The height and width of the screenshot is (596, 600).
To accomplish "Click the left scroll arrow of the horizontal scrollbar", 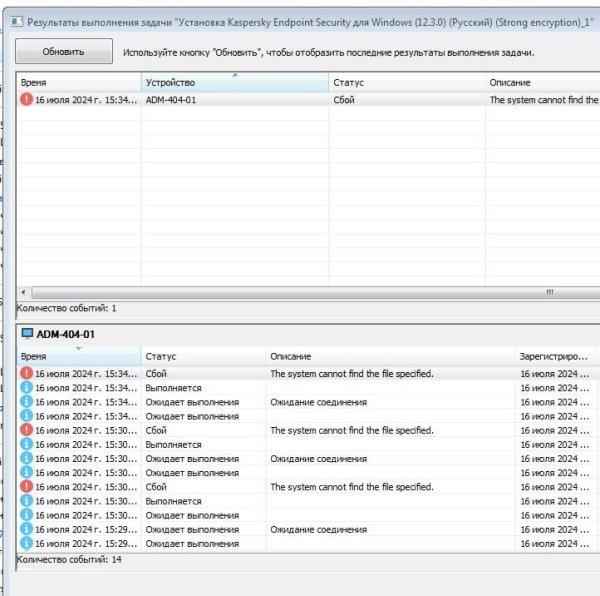I will click(24, 293).
